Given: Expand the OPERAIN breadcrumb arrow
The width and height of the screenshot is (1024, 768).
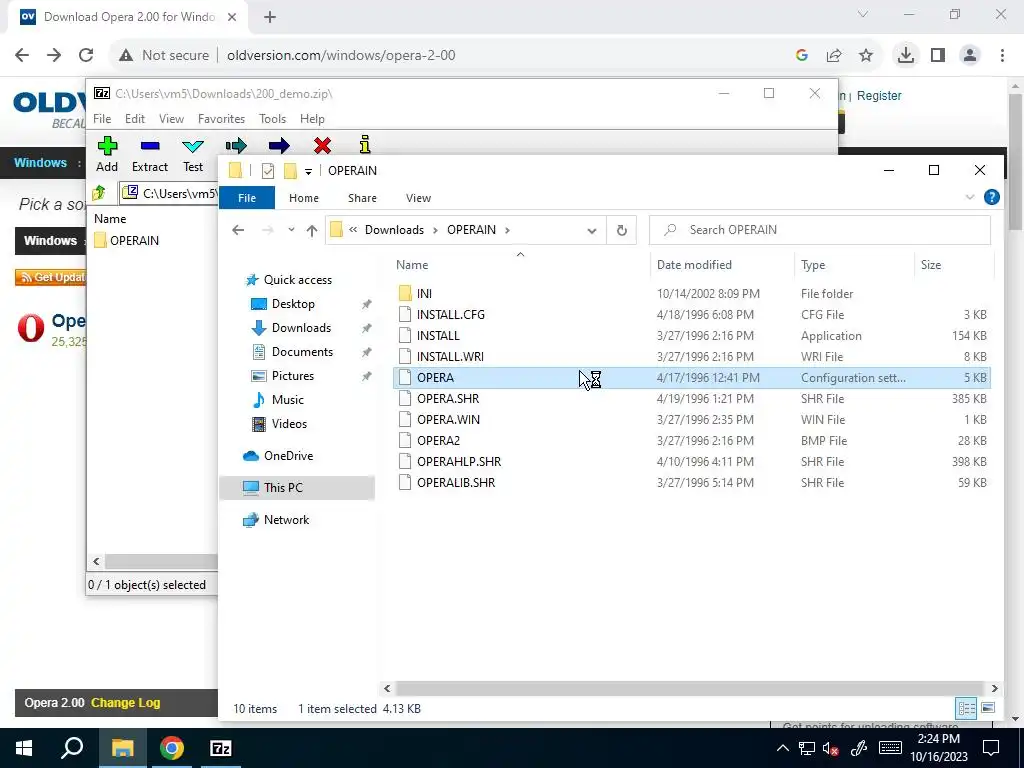Looking at the screenshot, I should [x=507, y=230].
